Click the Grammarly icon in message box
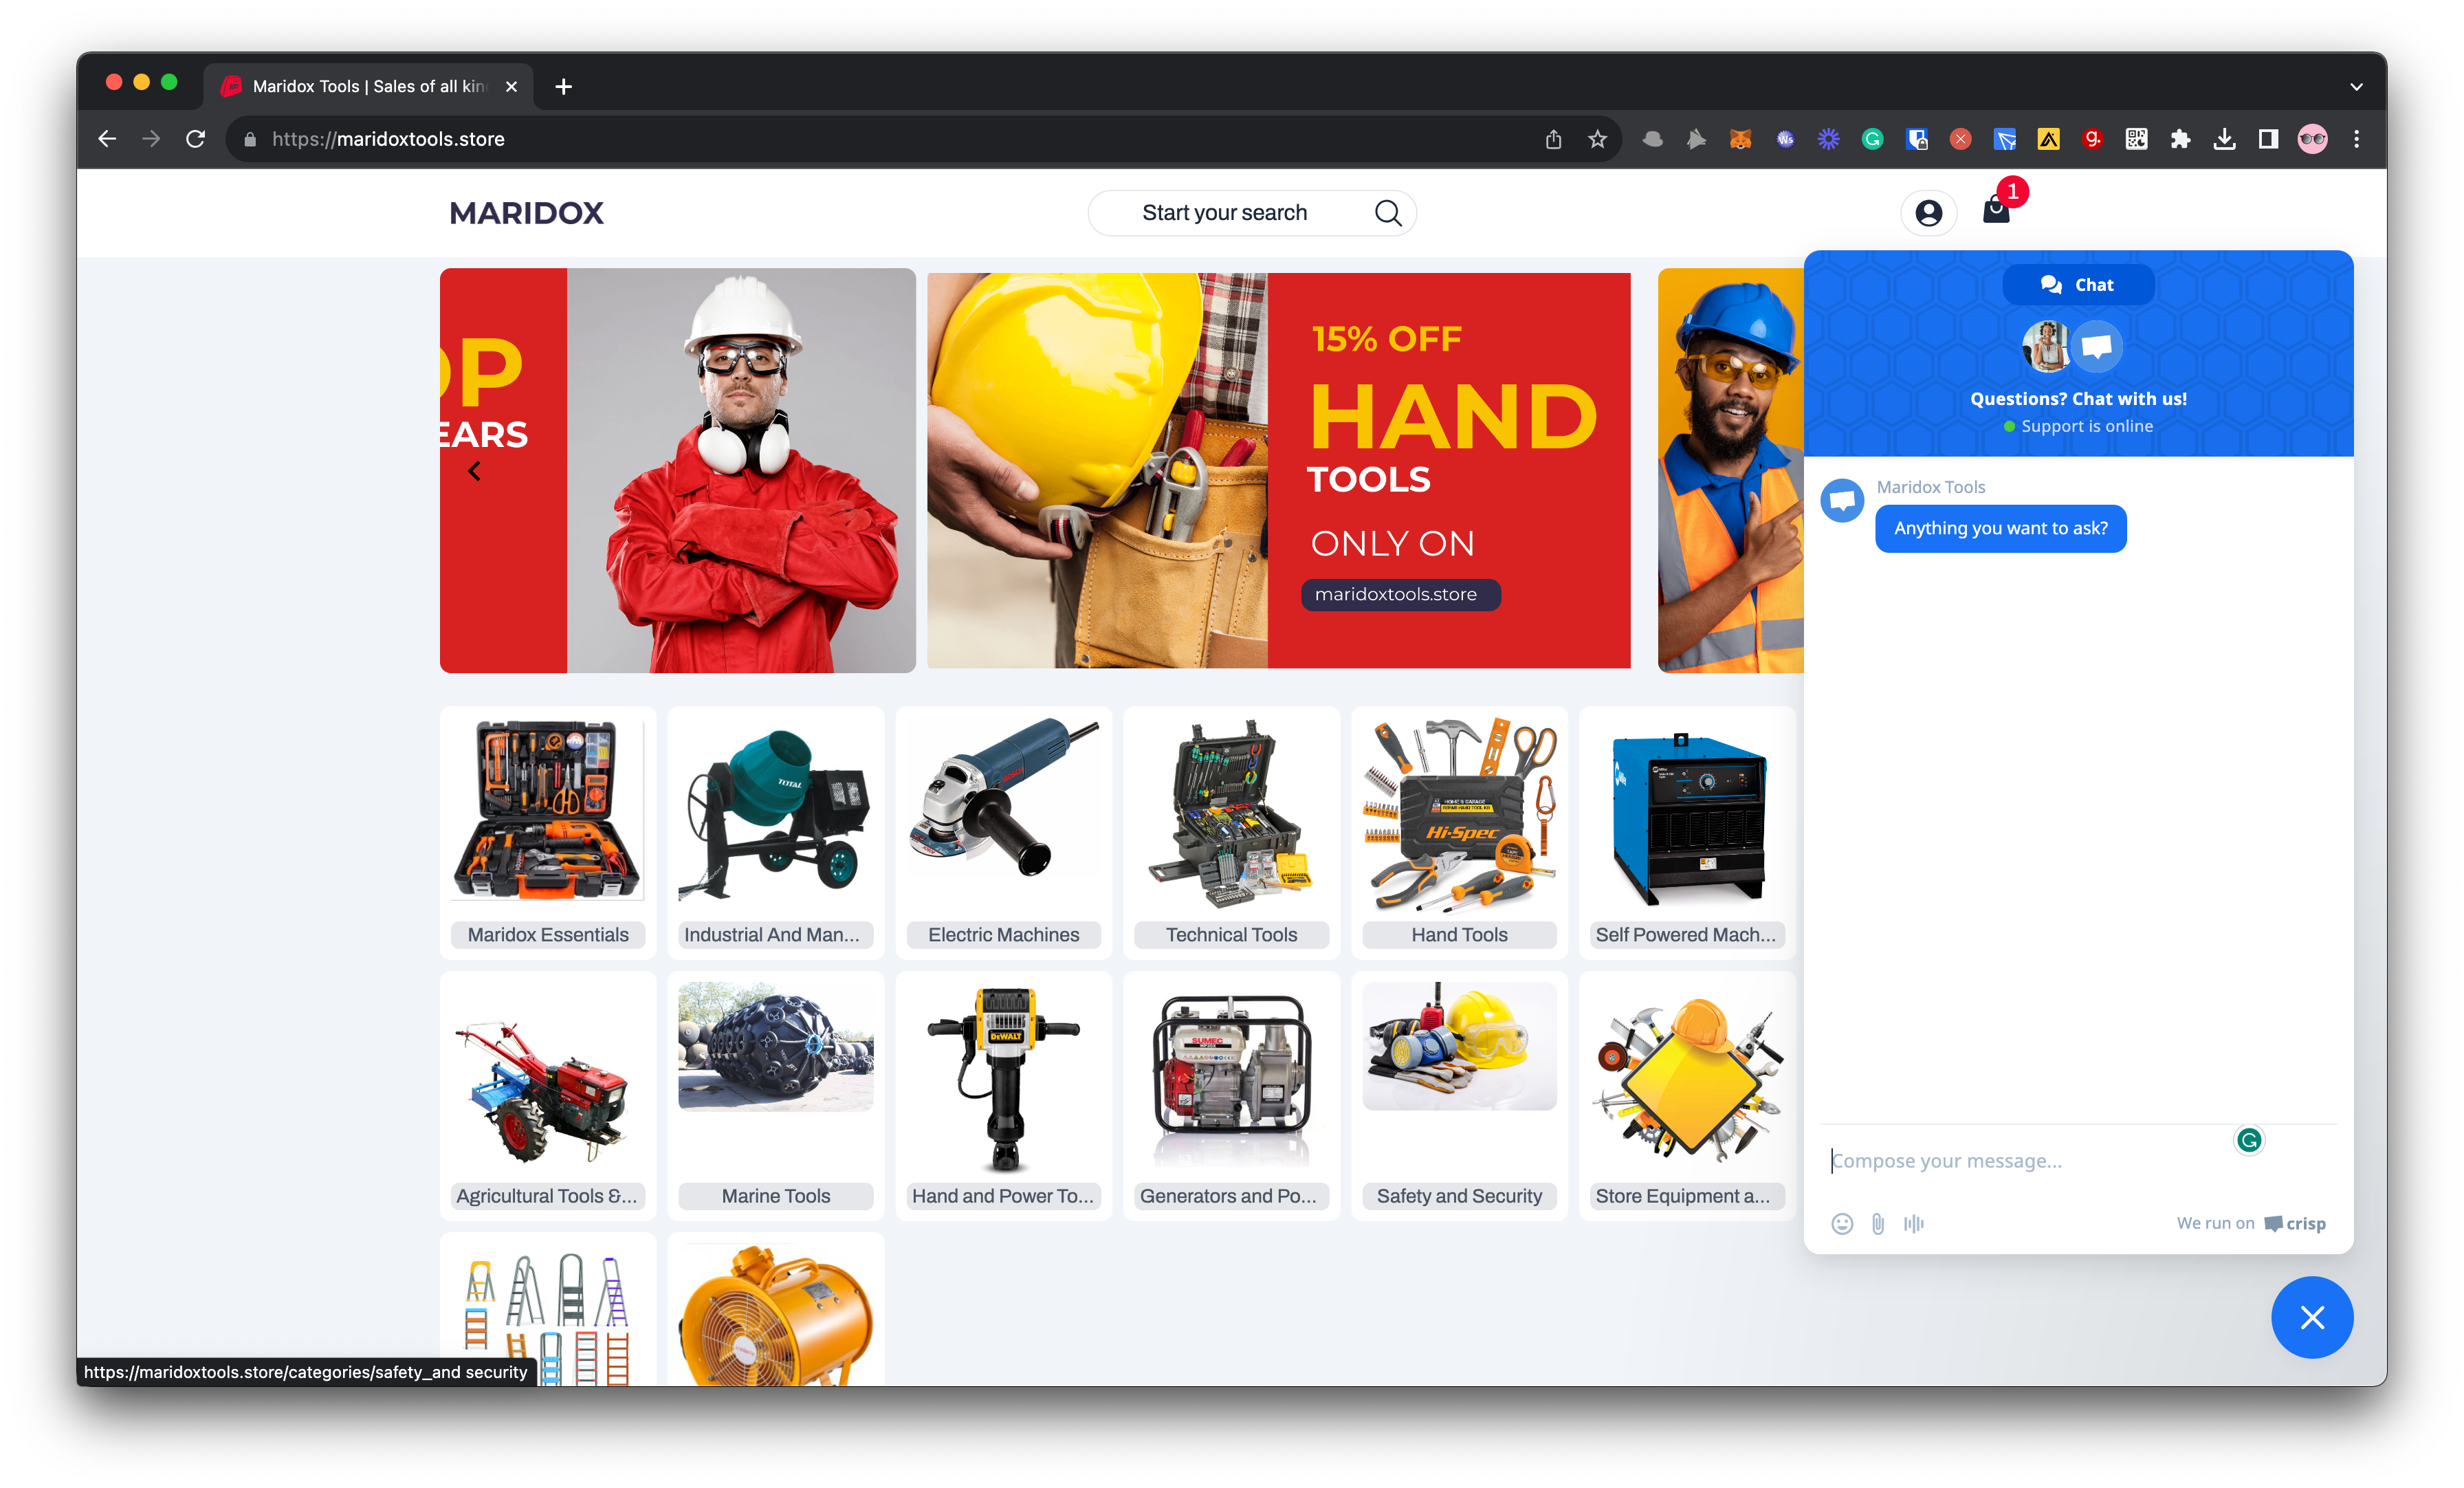Screen dimensions: 2464x1488 point(2249,1140)
